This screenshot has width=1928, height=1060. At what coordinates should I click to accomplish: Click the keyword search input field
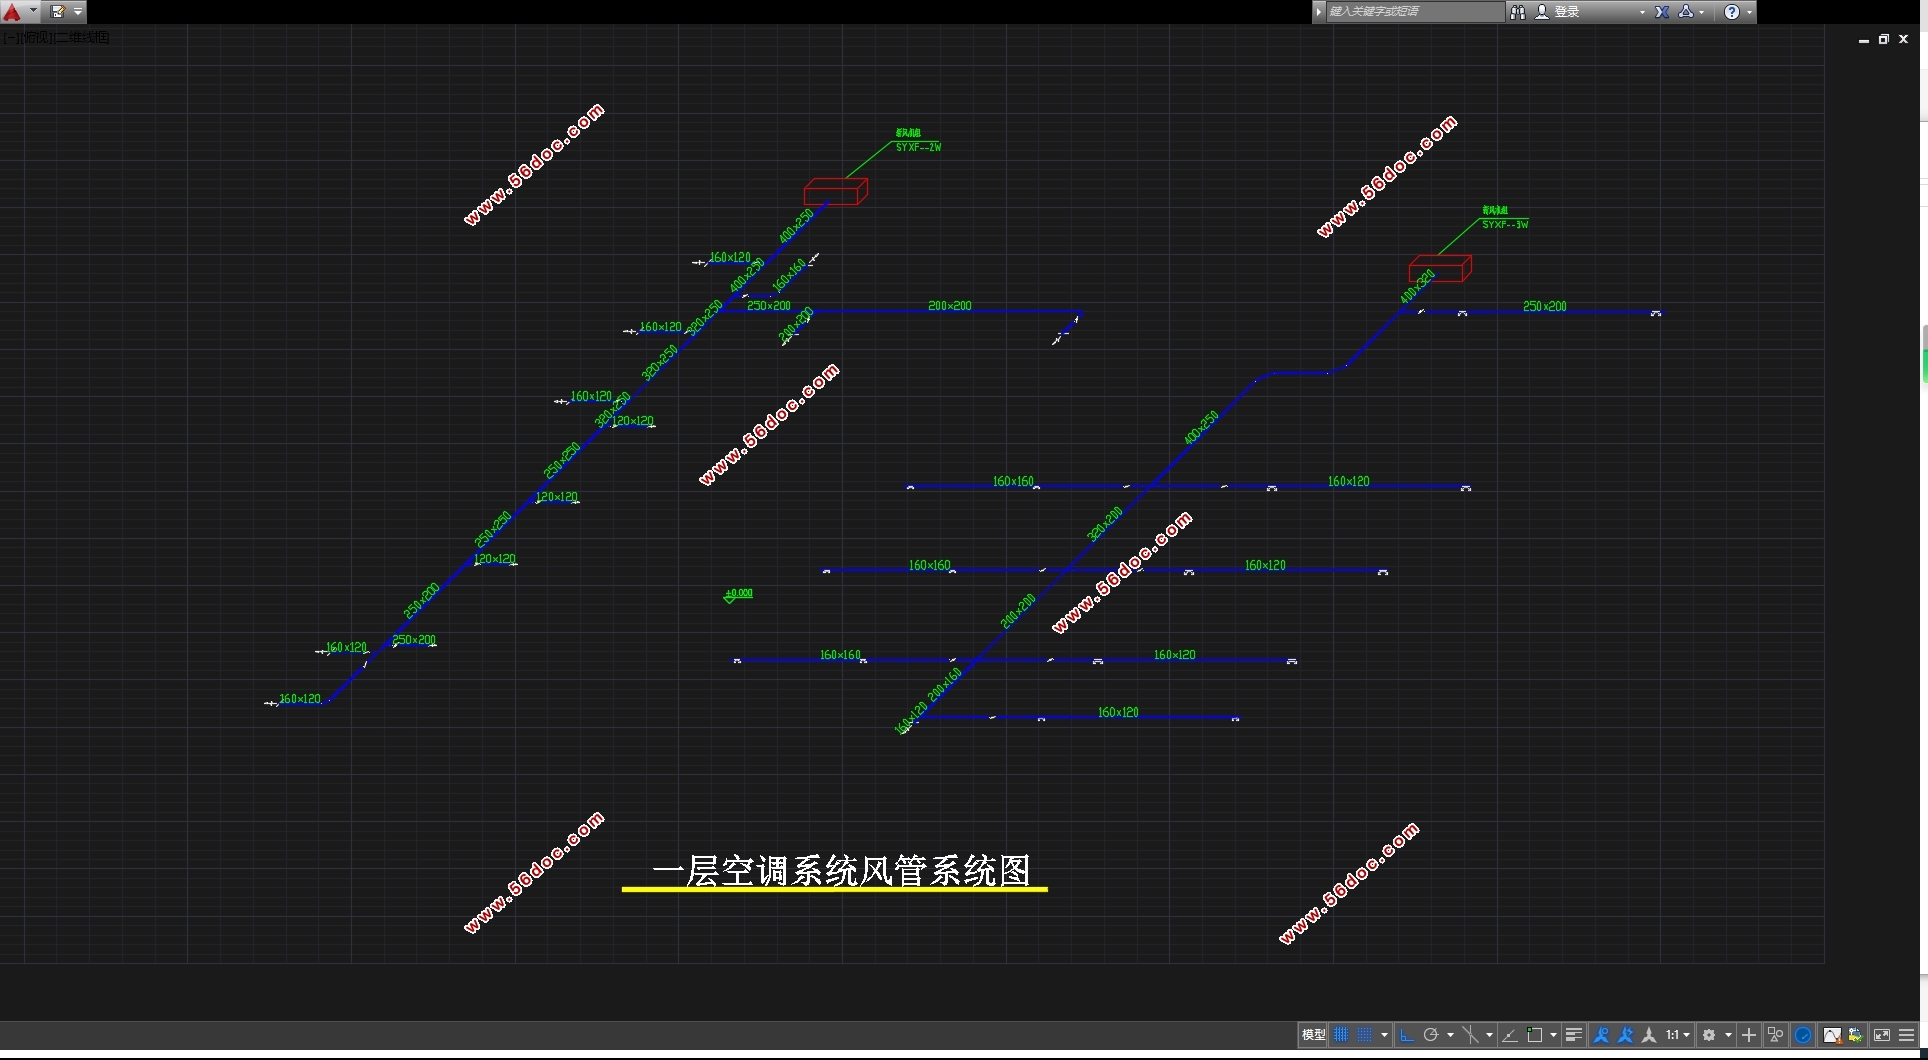click(x=1415, y=12)
